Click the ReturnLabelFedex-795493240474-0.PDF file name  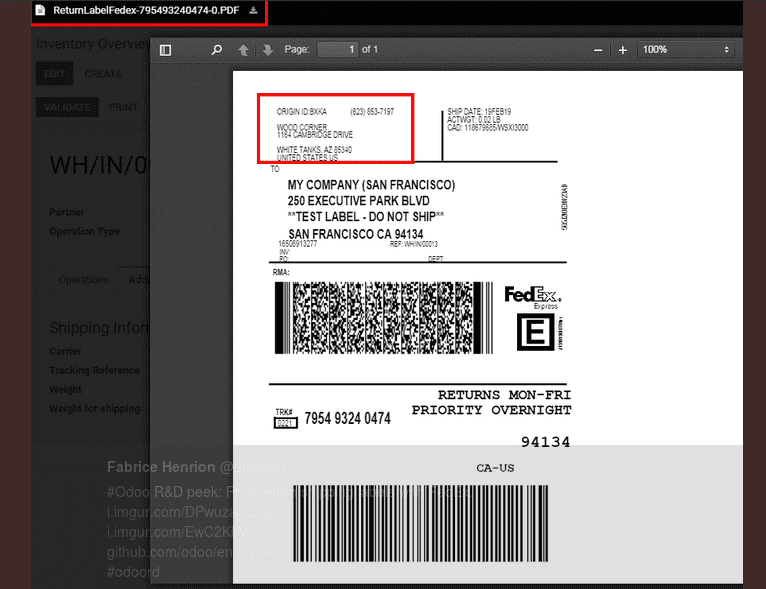[146, 10]
